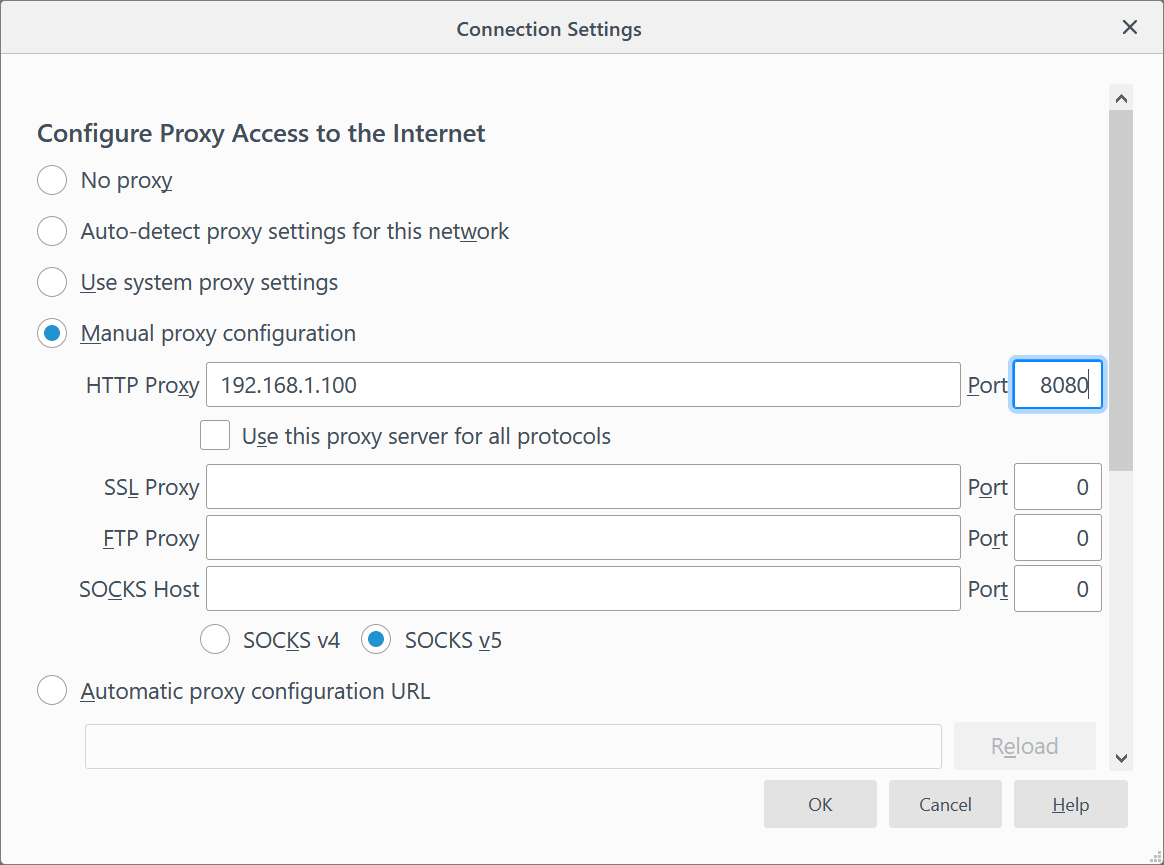This screenshot has height=865, width=1164.
Task: Choose Auto-detect proxy settings for this network
Action: [x=52, y=232]
